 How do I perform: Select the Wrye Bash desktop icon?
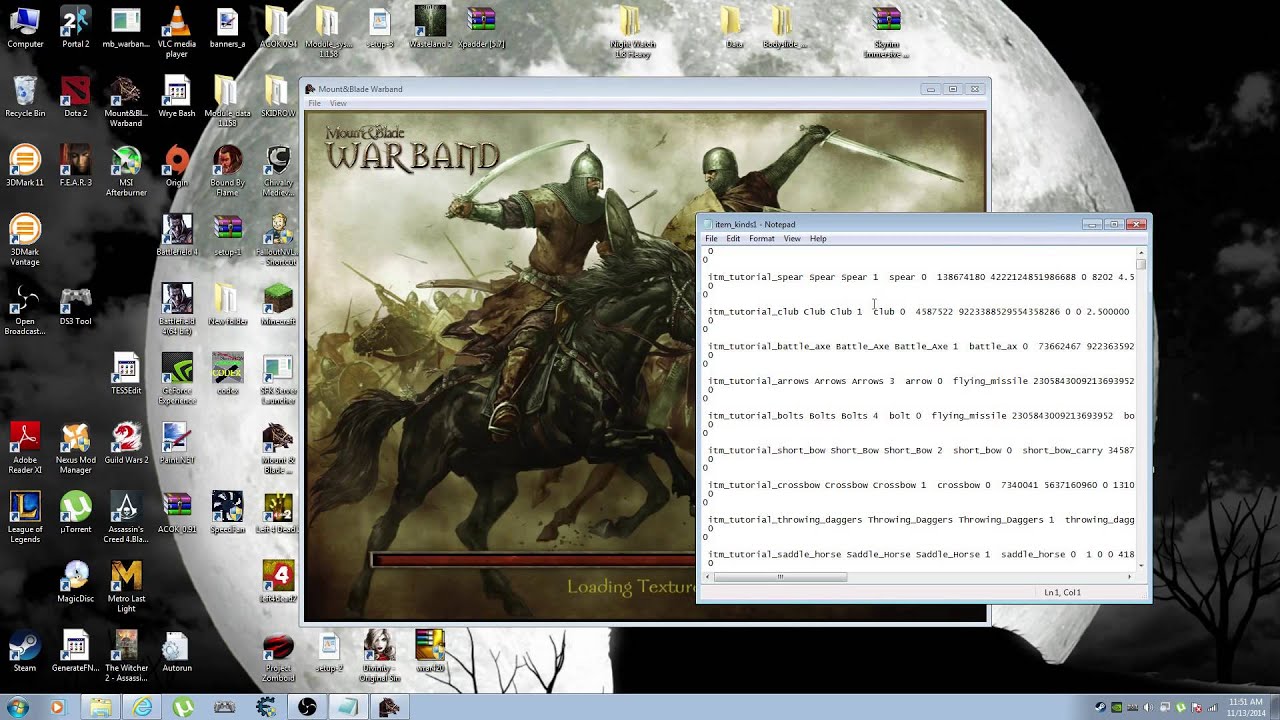[176, 97]
